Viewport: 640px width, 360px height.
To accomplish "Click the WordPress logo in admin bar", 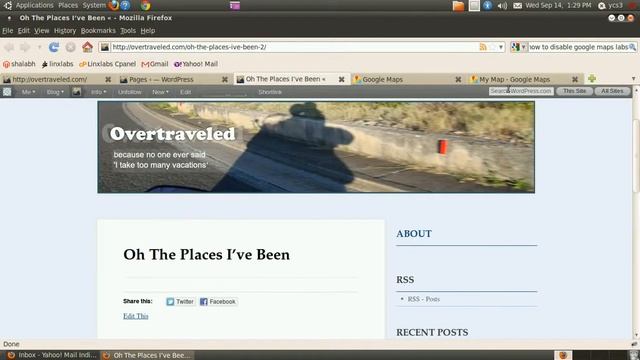I will click(7, 92).
